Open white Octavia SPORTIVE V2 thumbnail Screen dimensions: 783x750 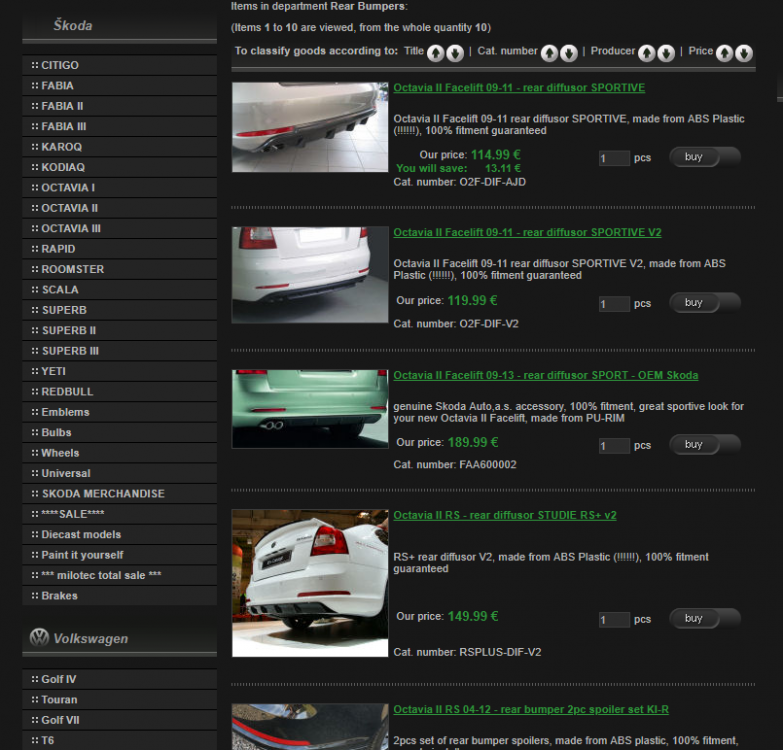tap(310, 275)
